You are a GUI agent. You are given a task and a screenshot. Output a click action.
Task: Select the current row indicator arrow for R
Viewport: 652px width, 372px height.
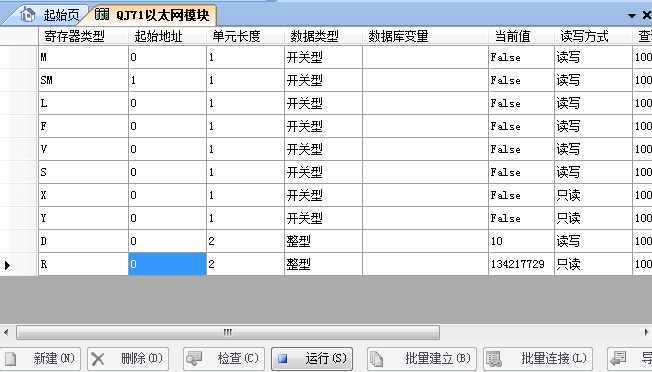(x=7, y=265)
